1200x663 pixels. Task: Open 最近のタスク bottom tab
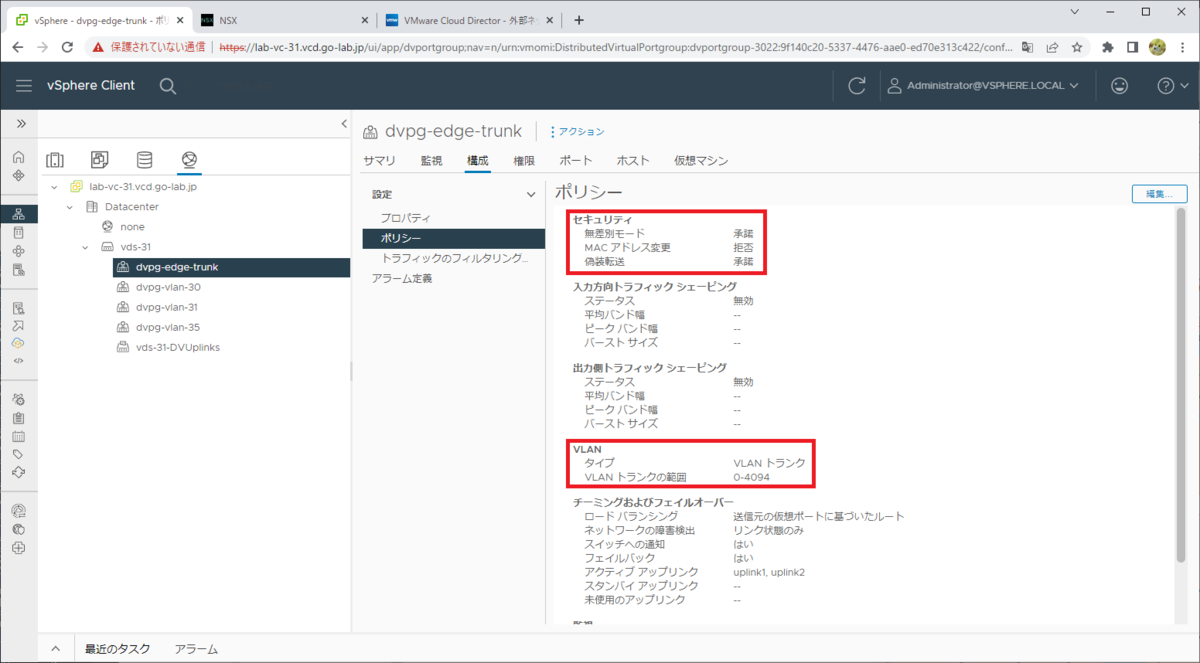tap(117, 649)
